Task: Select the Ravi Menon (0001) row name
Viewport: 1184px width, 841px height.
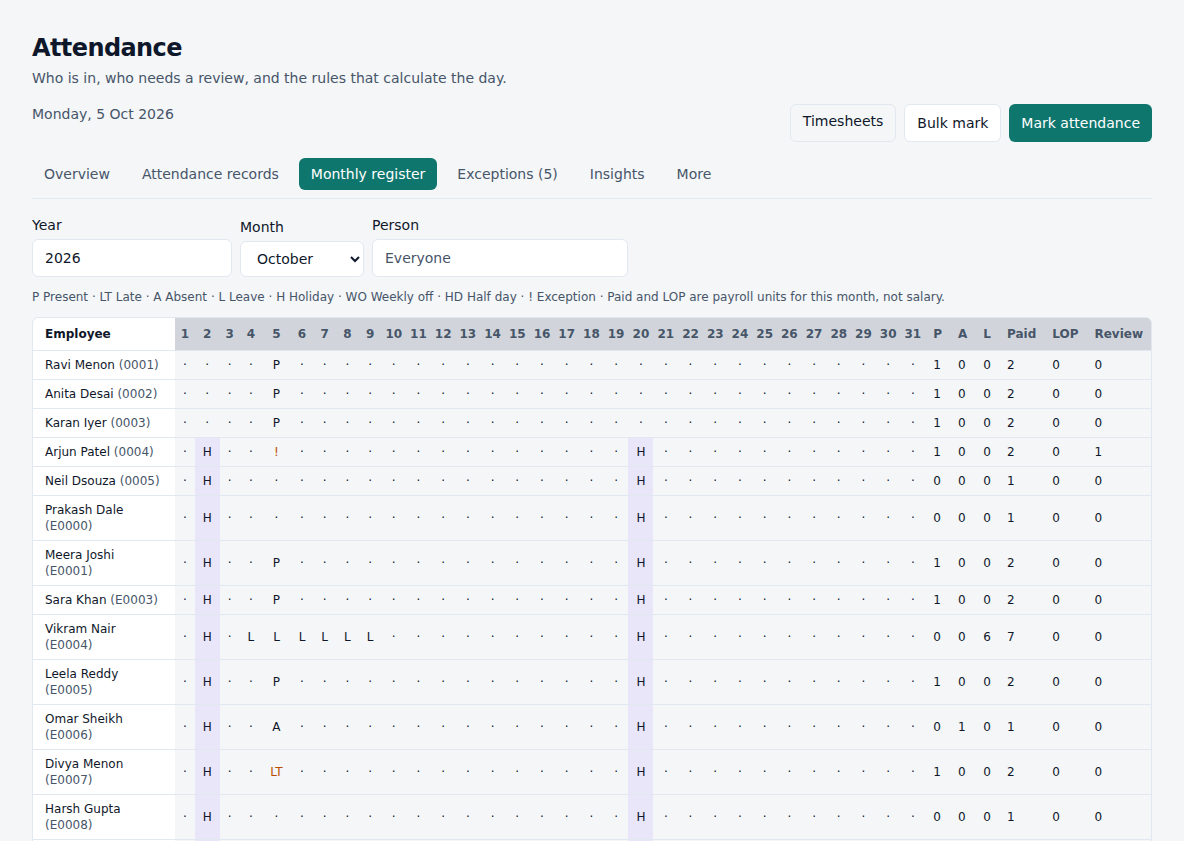Action: point(102,365)
